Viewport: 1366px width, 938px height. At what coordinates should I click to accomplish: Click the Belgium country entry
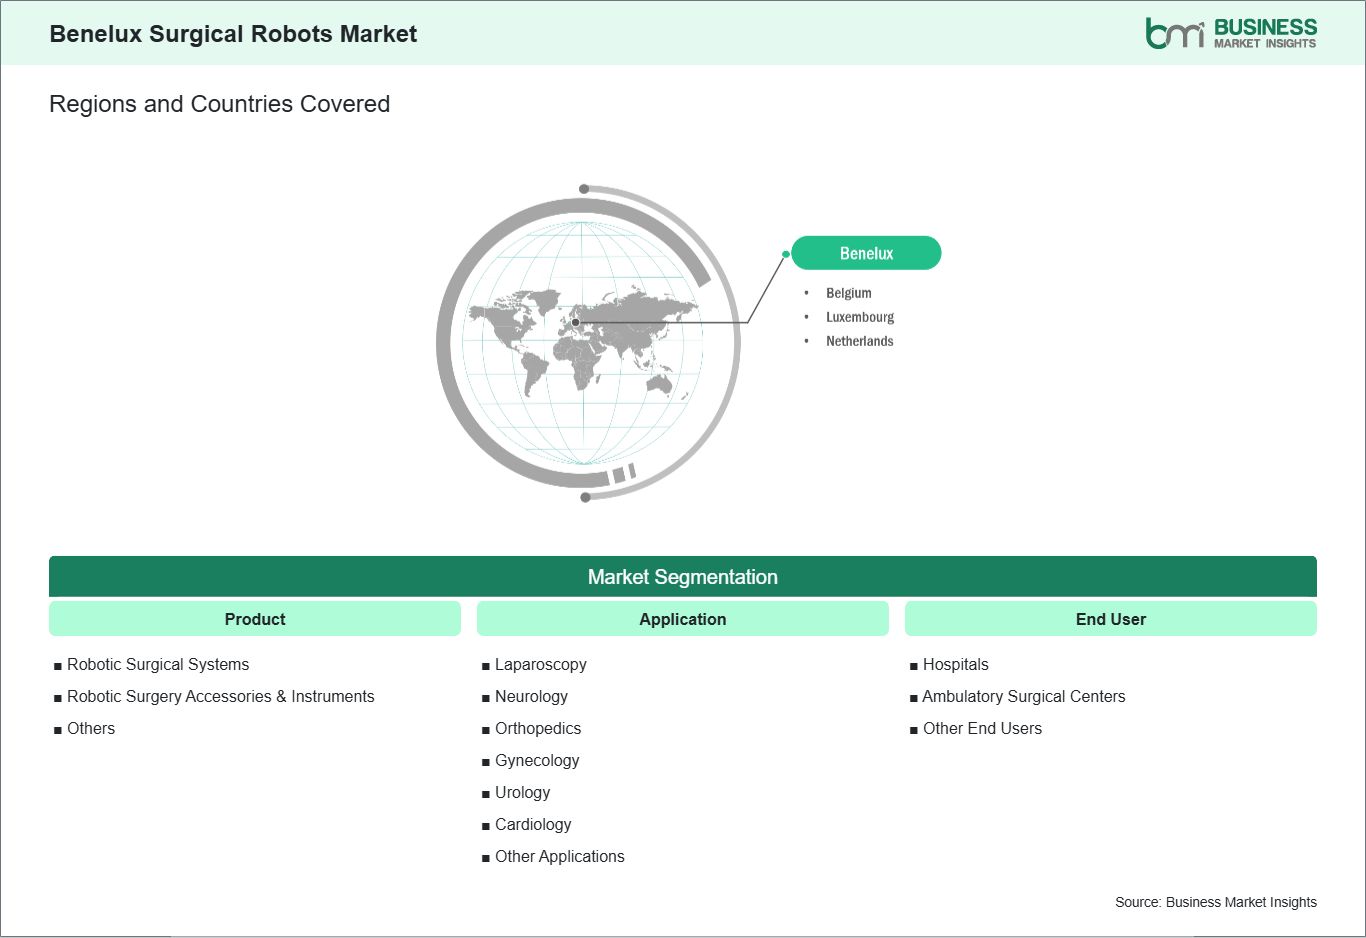(848, 293)
